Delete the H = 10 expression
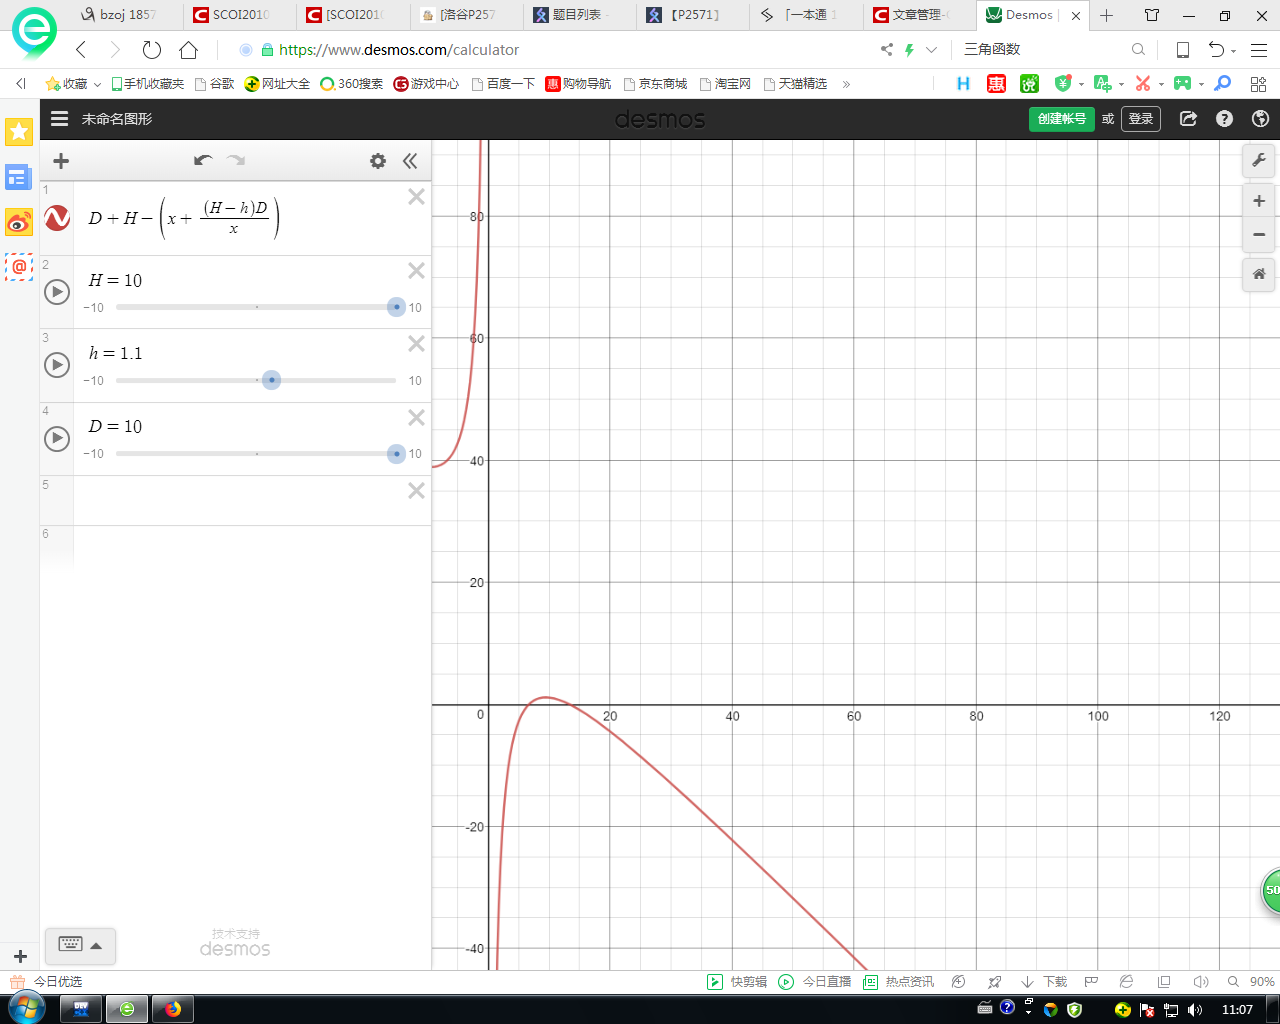 [417, 271]
